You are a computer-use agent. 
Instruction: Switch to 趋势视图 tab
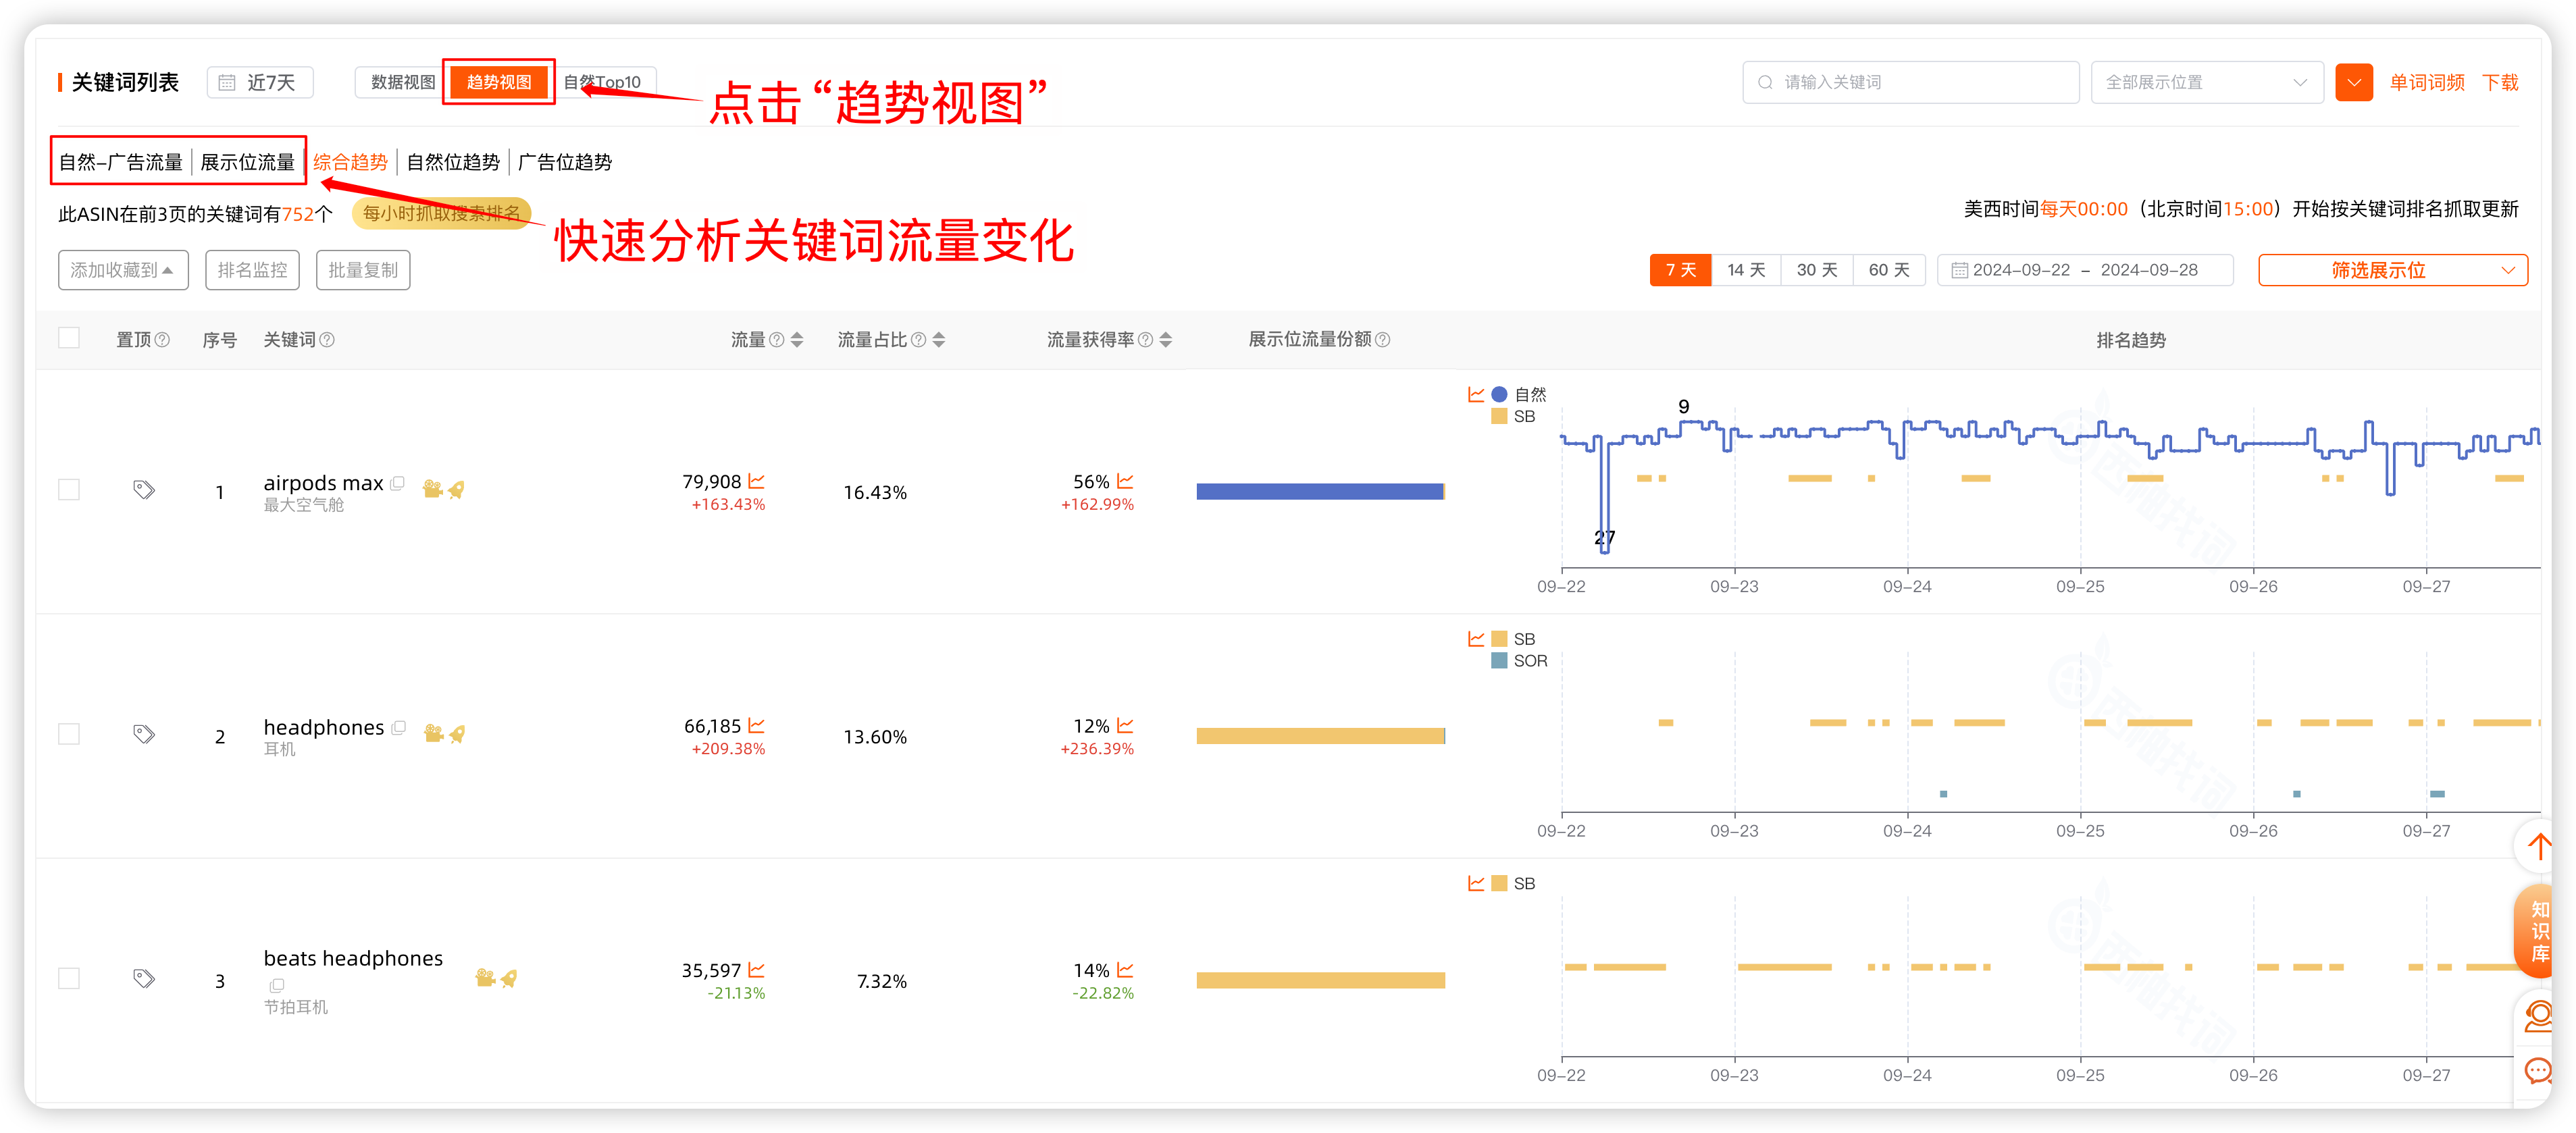499,82
